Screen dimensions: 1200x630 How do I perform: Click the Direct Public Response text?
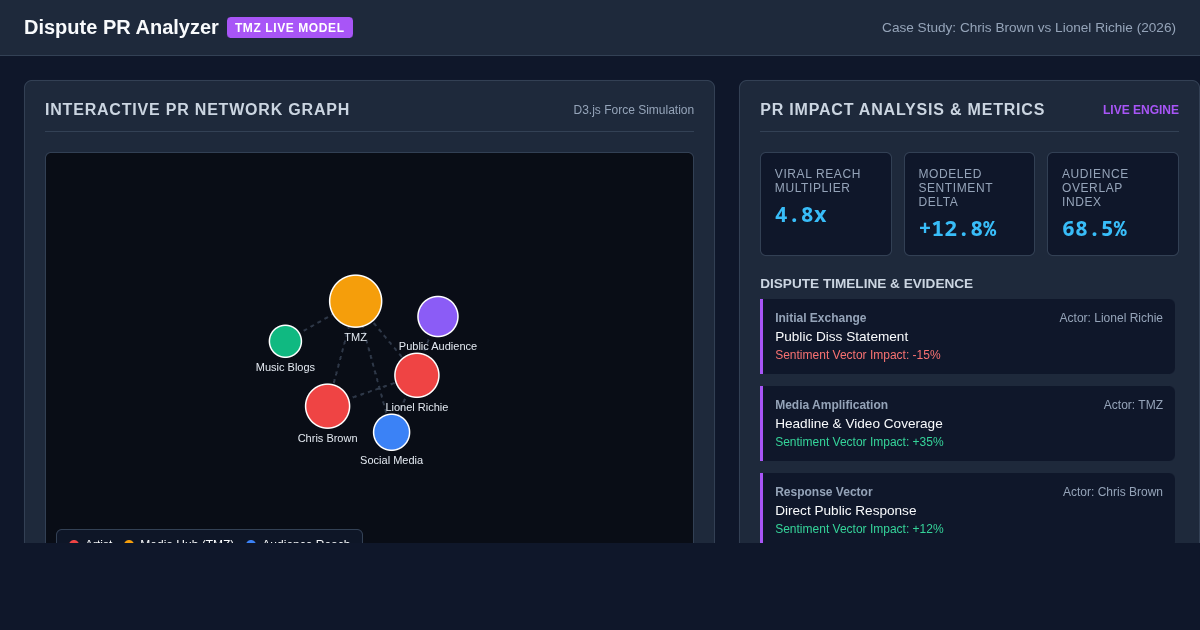point(845,510)
